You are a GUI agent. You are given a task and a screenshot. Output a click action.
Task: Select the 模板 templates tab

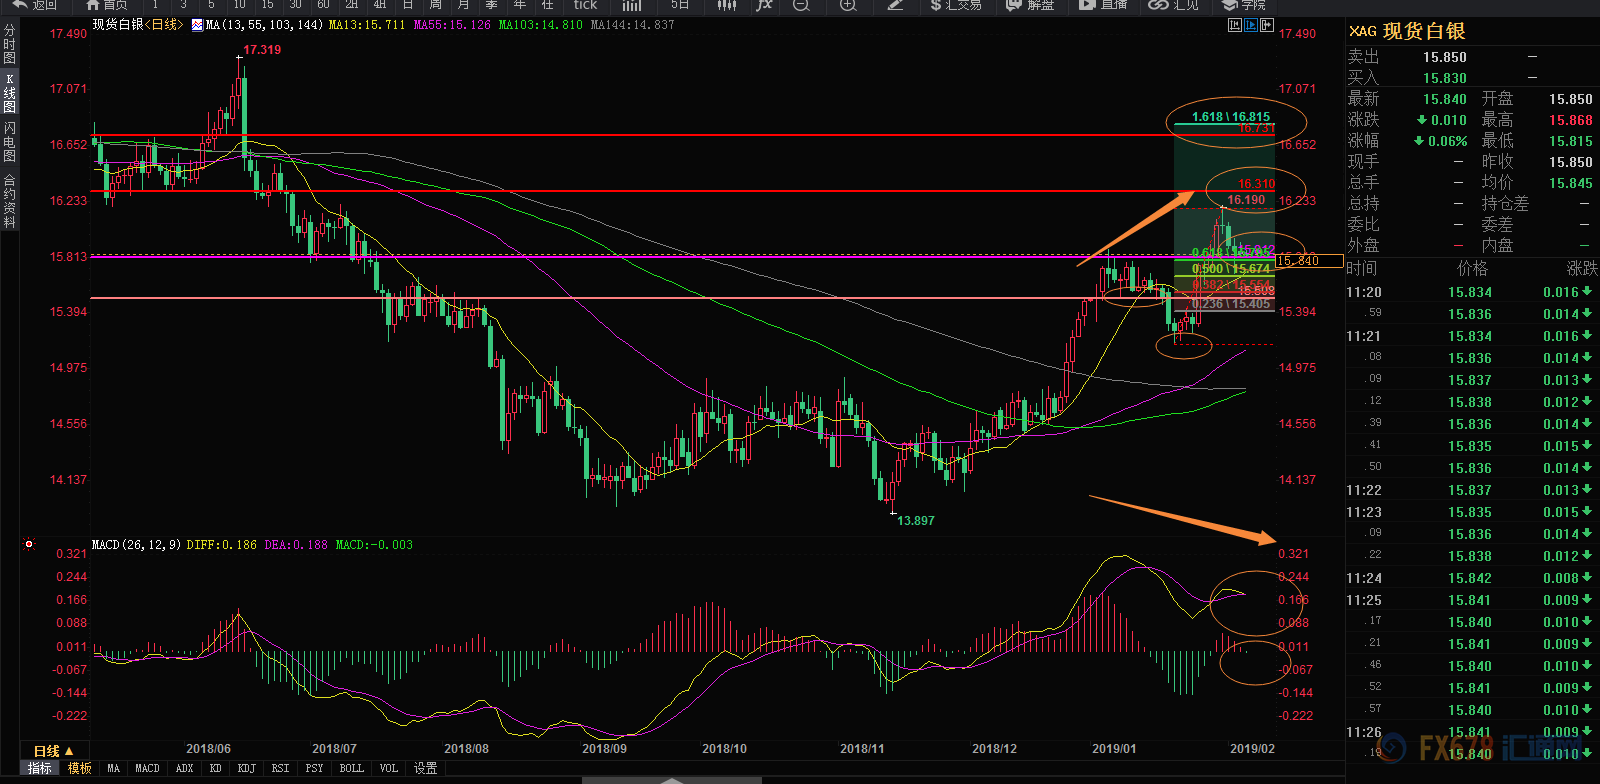[x=80, y=768]
